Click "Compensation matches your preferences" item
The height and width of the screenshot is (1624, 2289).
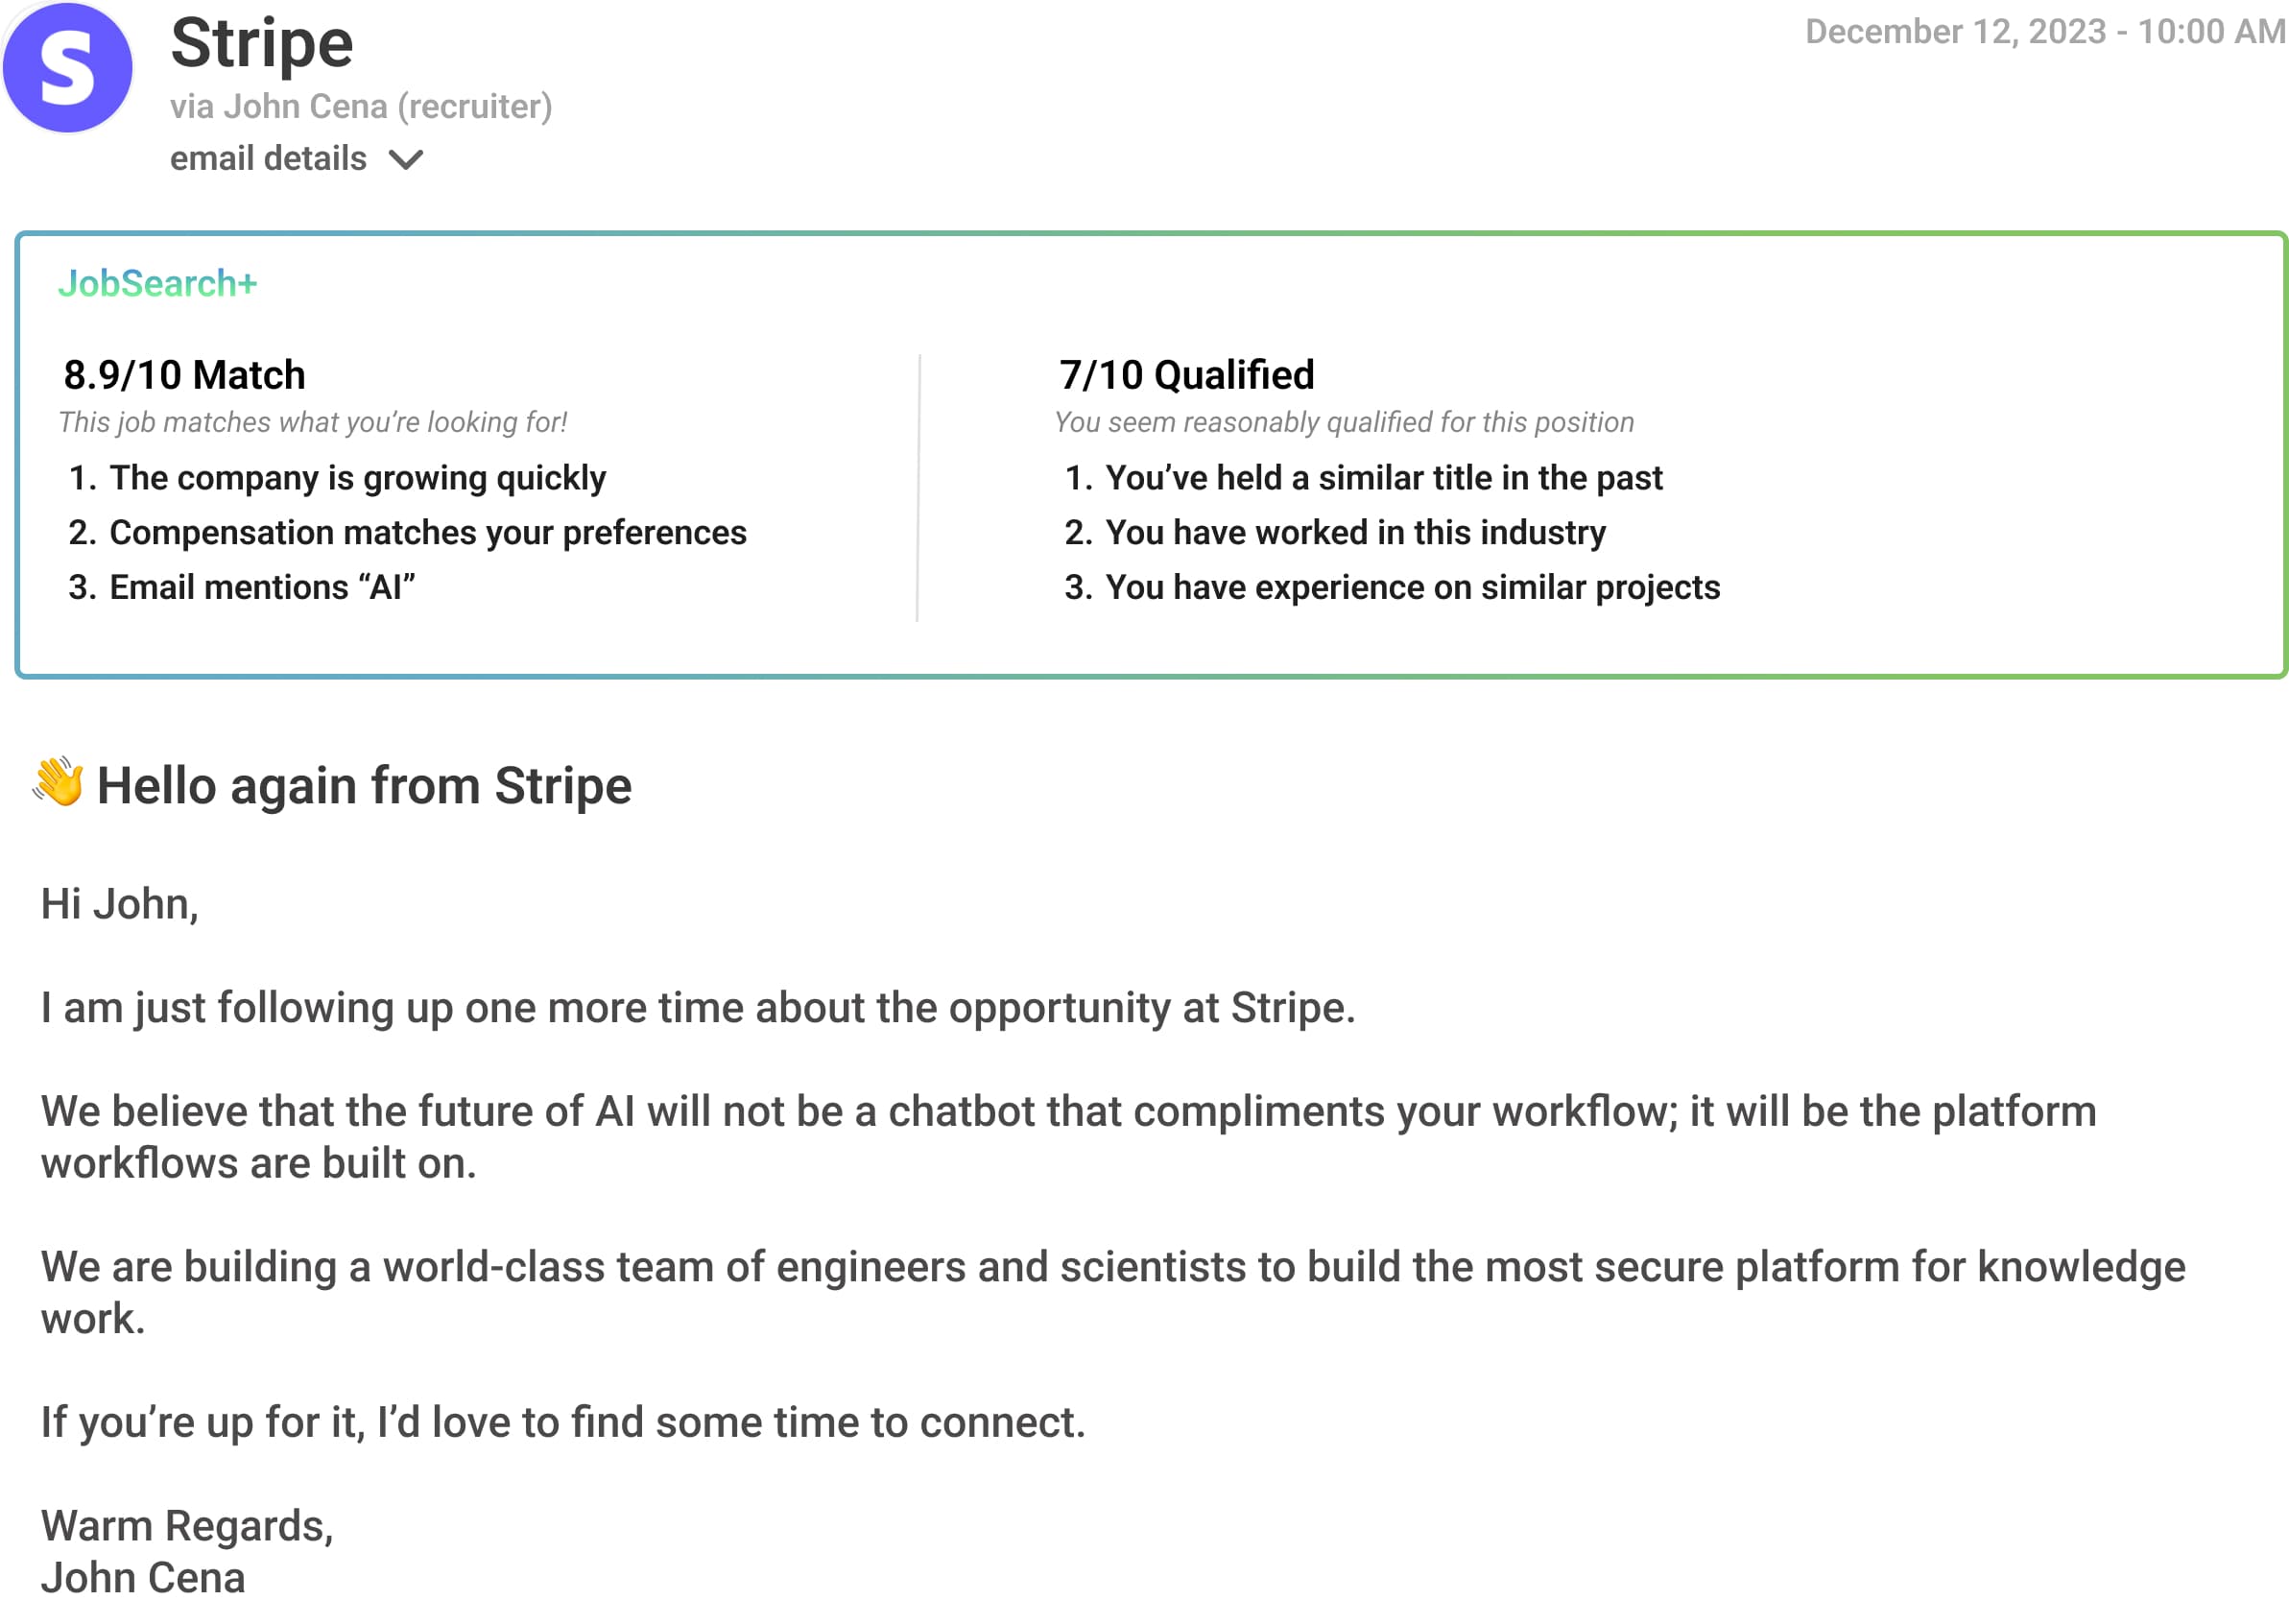(x=427, y=533)
